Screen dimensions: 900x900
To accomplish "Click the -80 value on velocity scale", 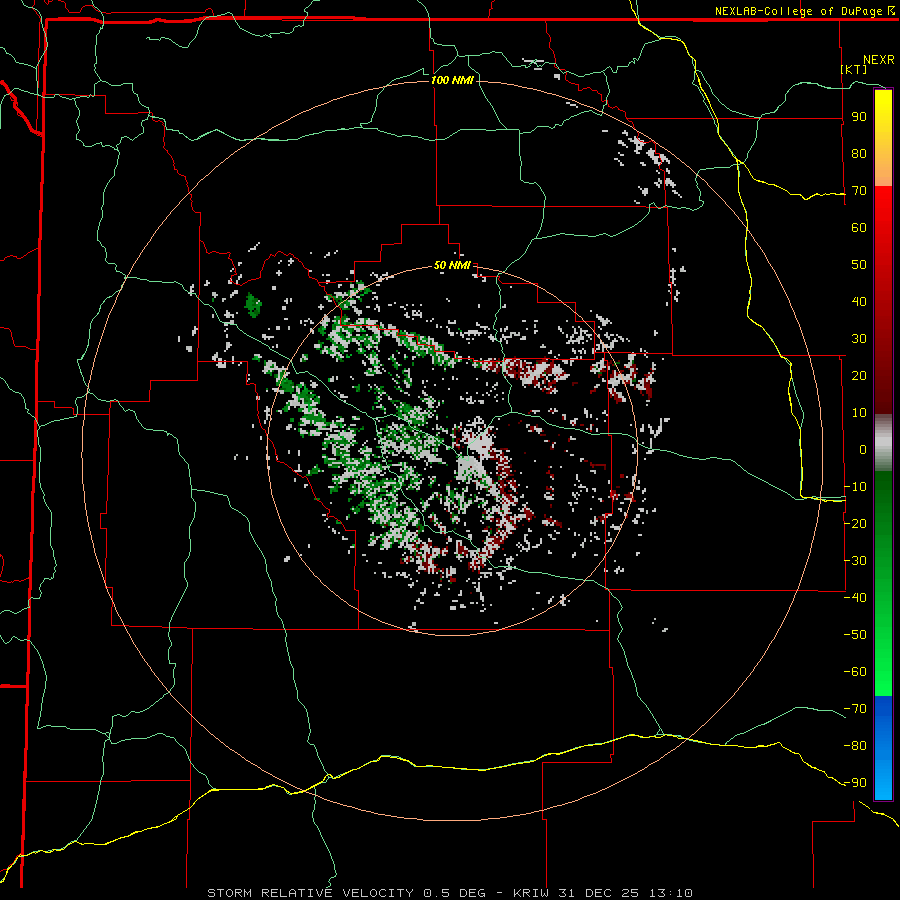I will pos(855,746).
